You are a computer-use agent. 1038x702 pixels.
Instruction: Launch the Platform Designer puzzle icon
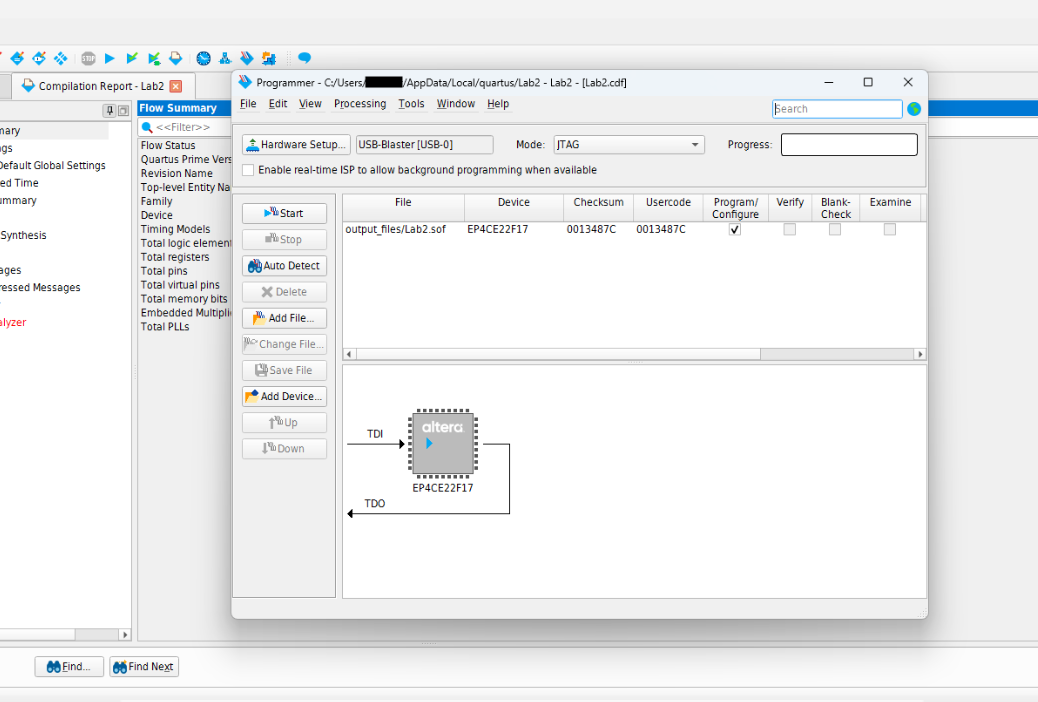(269, 58)
